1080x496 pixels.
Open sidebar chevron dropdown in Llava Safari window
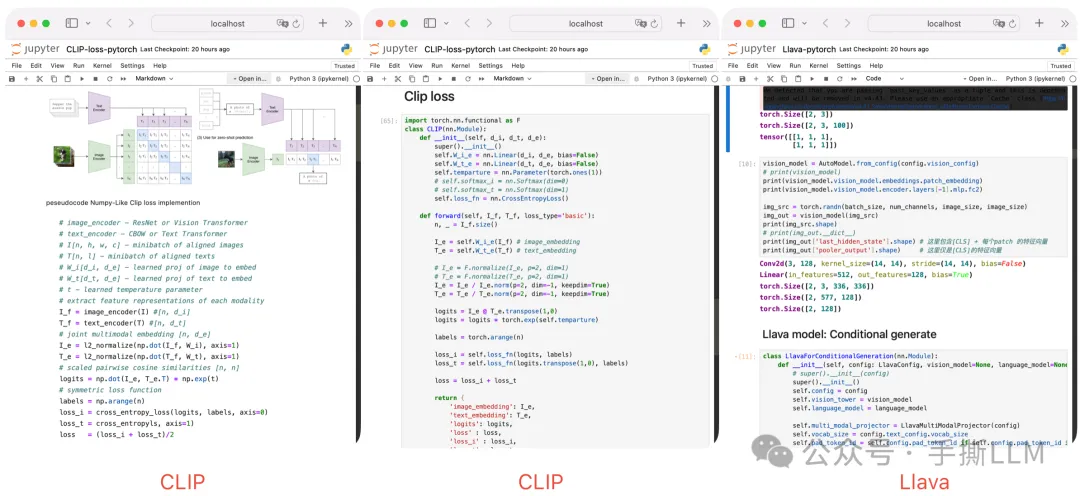(x=804, y=23)
